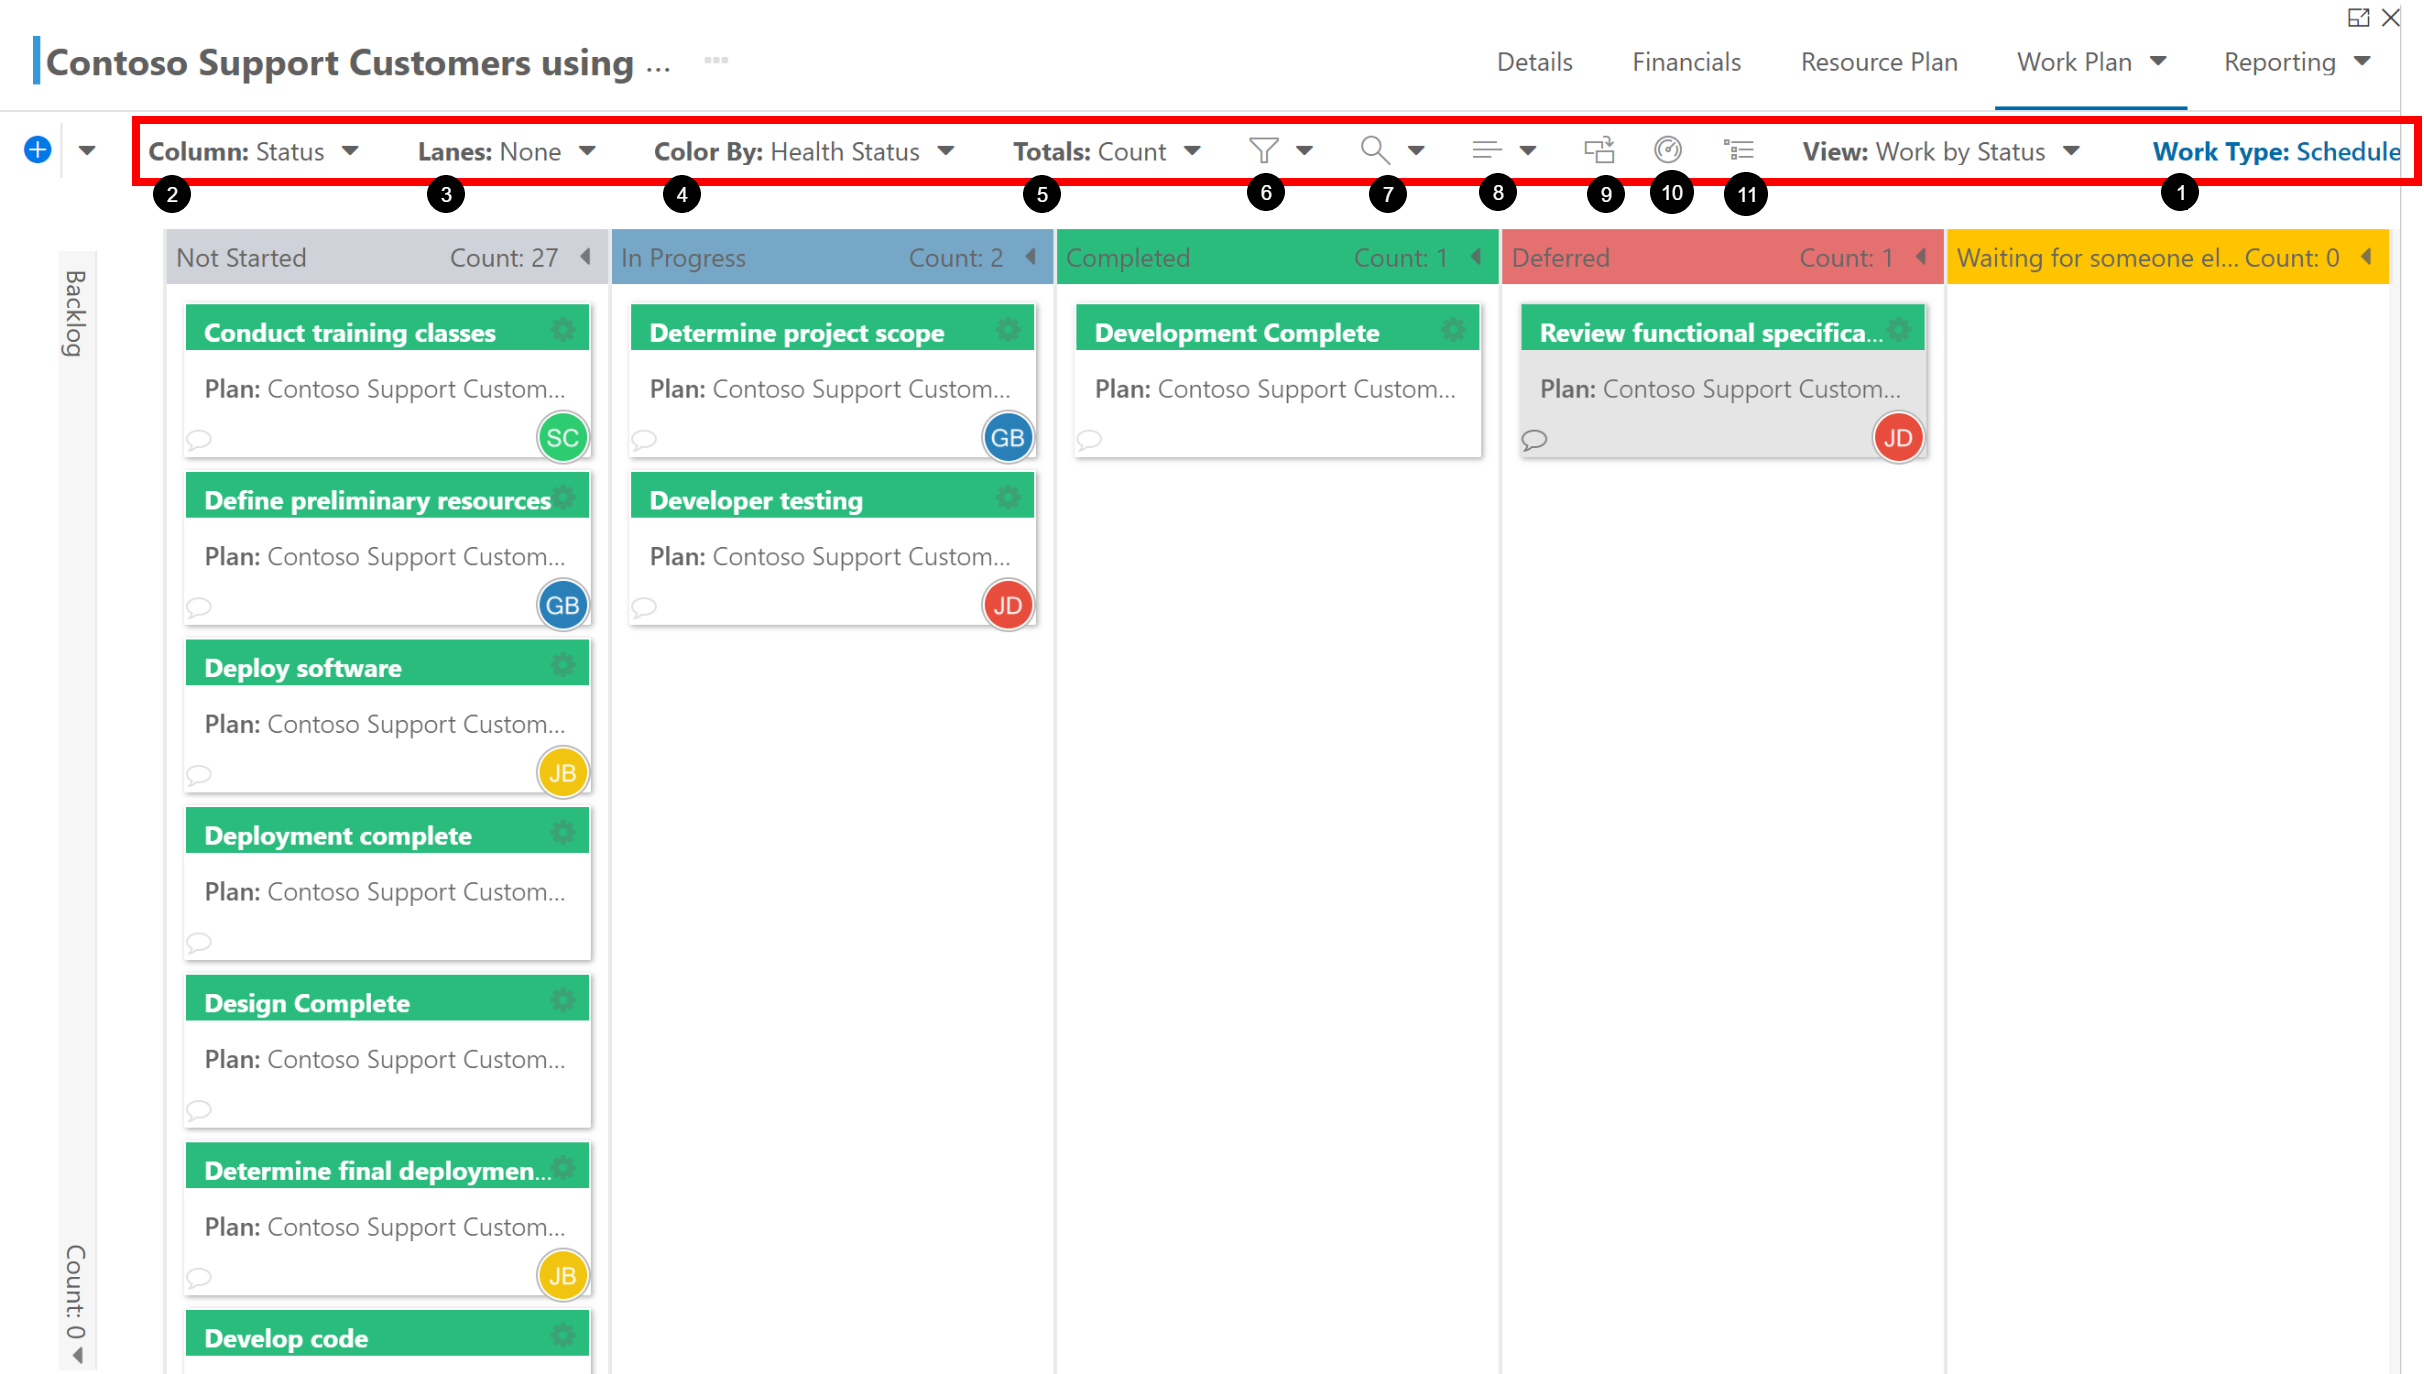
Task: Expand the arrow next to add button
Action: point(87,151)
